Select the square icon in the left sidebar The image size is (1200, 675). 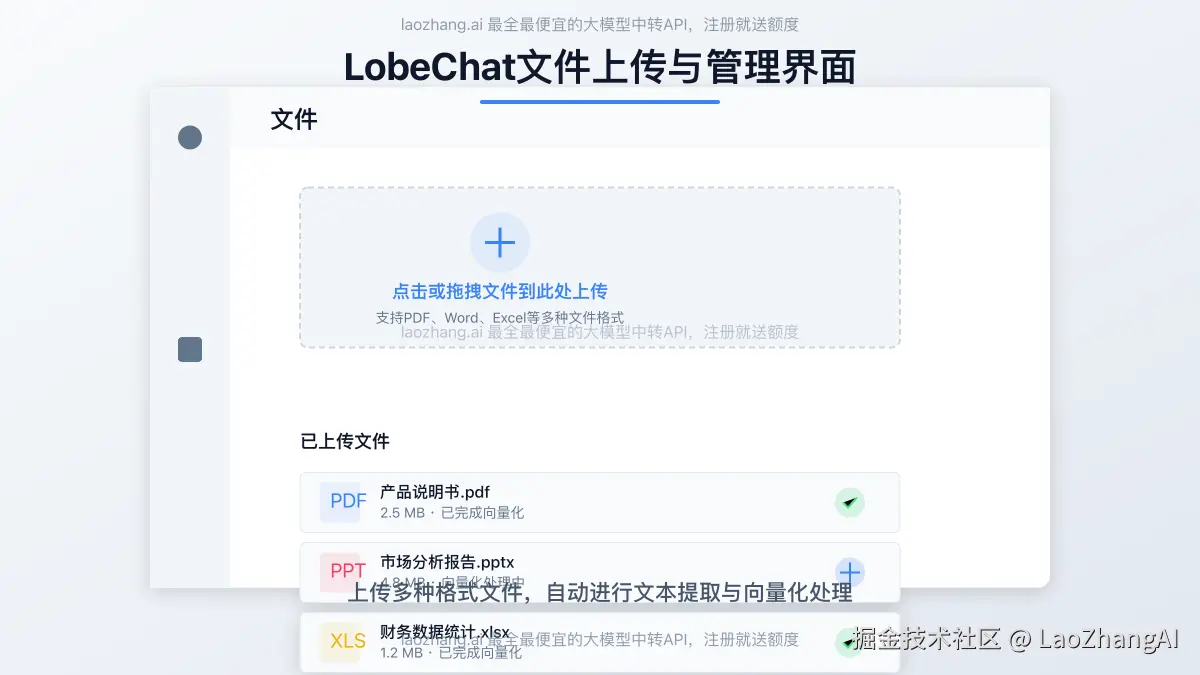coord(190,350)
